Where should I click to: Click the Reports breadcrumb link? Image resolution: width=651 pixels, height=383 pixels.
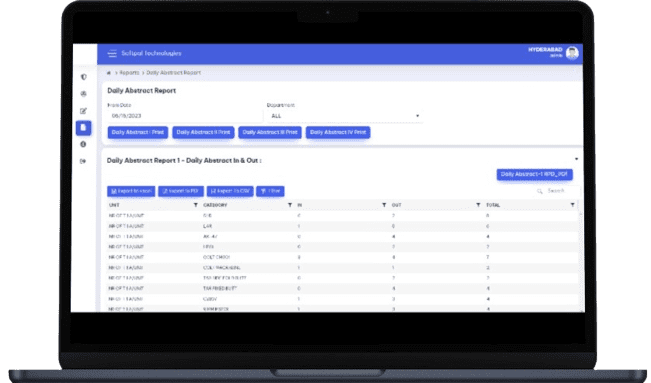(x=129, y=73)
